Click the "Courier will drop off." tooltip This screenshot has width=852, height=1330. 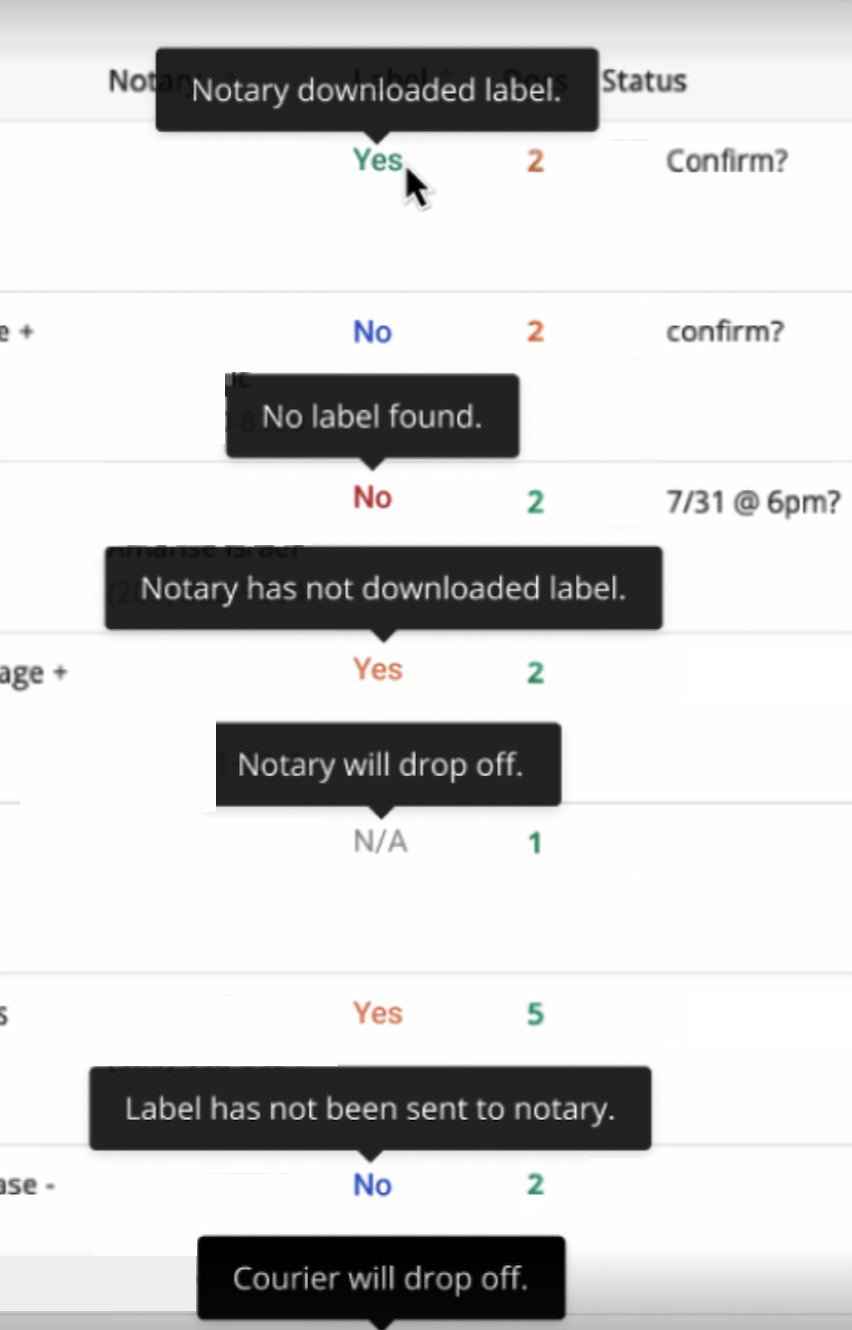(x=381, y=1278)
